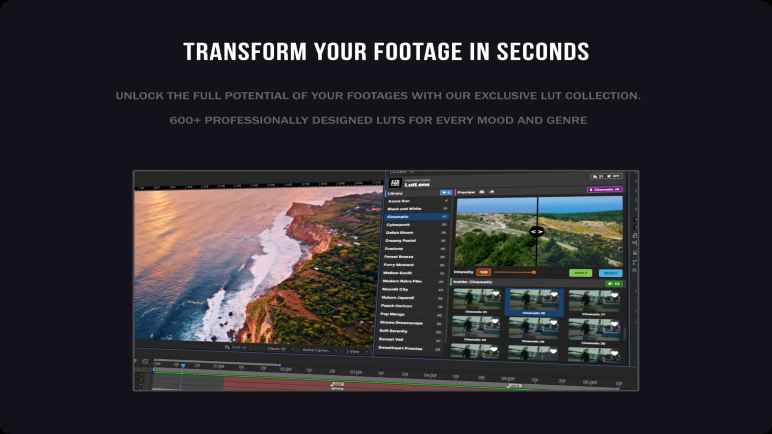772x434 pixels.
Task: Click the green button below the preview
Action: (x=580, y=272)
